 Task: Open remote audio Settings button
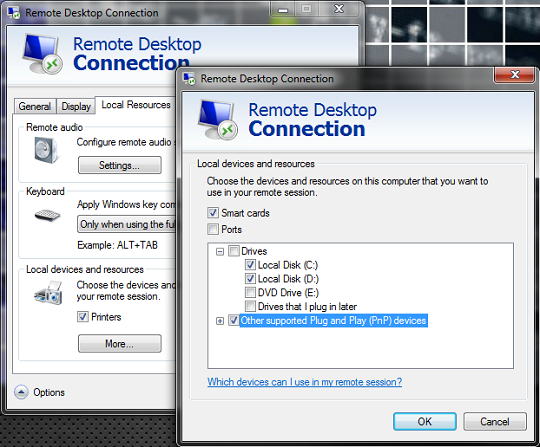pos(120,165)
